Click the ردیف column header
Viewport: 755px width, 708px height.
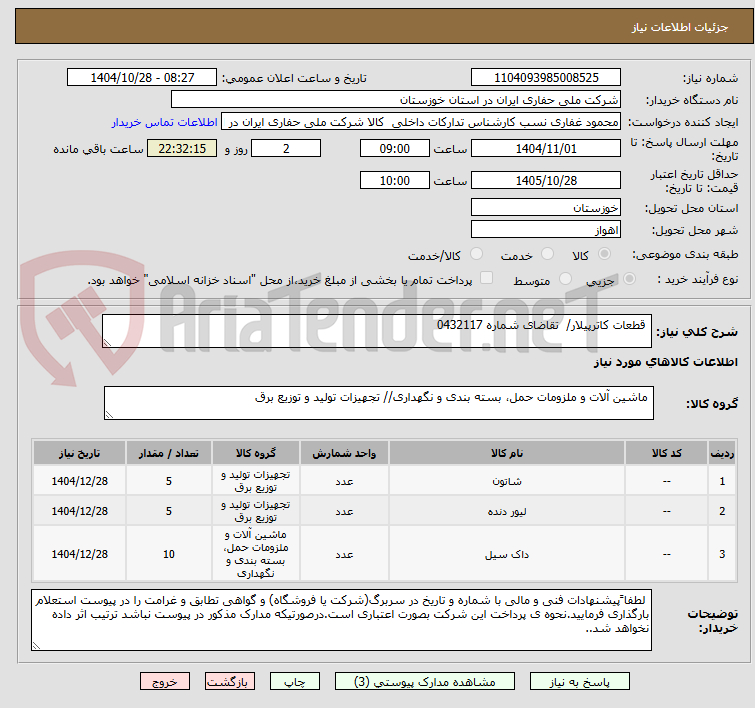click(x=722, y=453)
